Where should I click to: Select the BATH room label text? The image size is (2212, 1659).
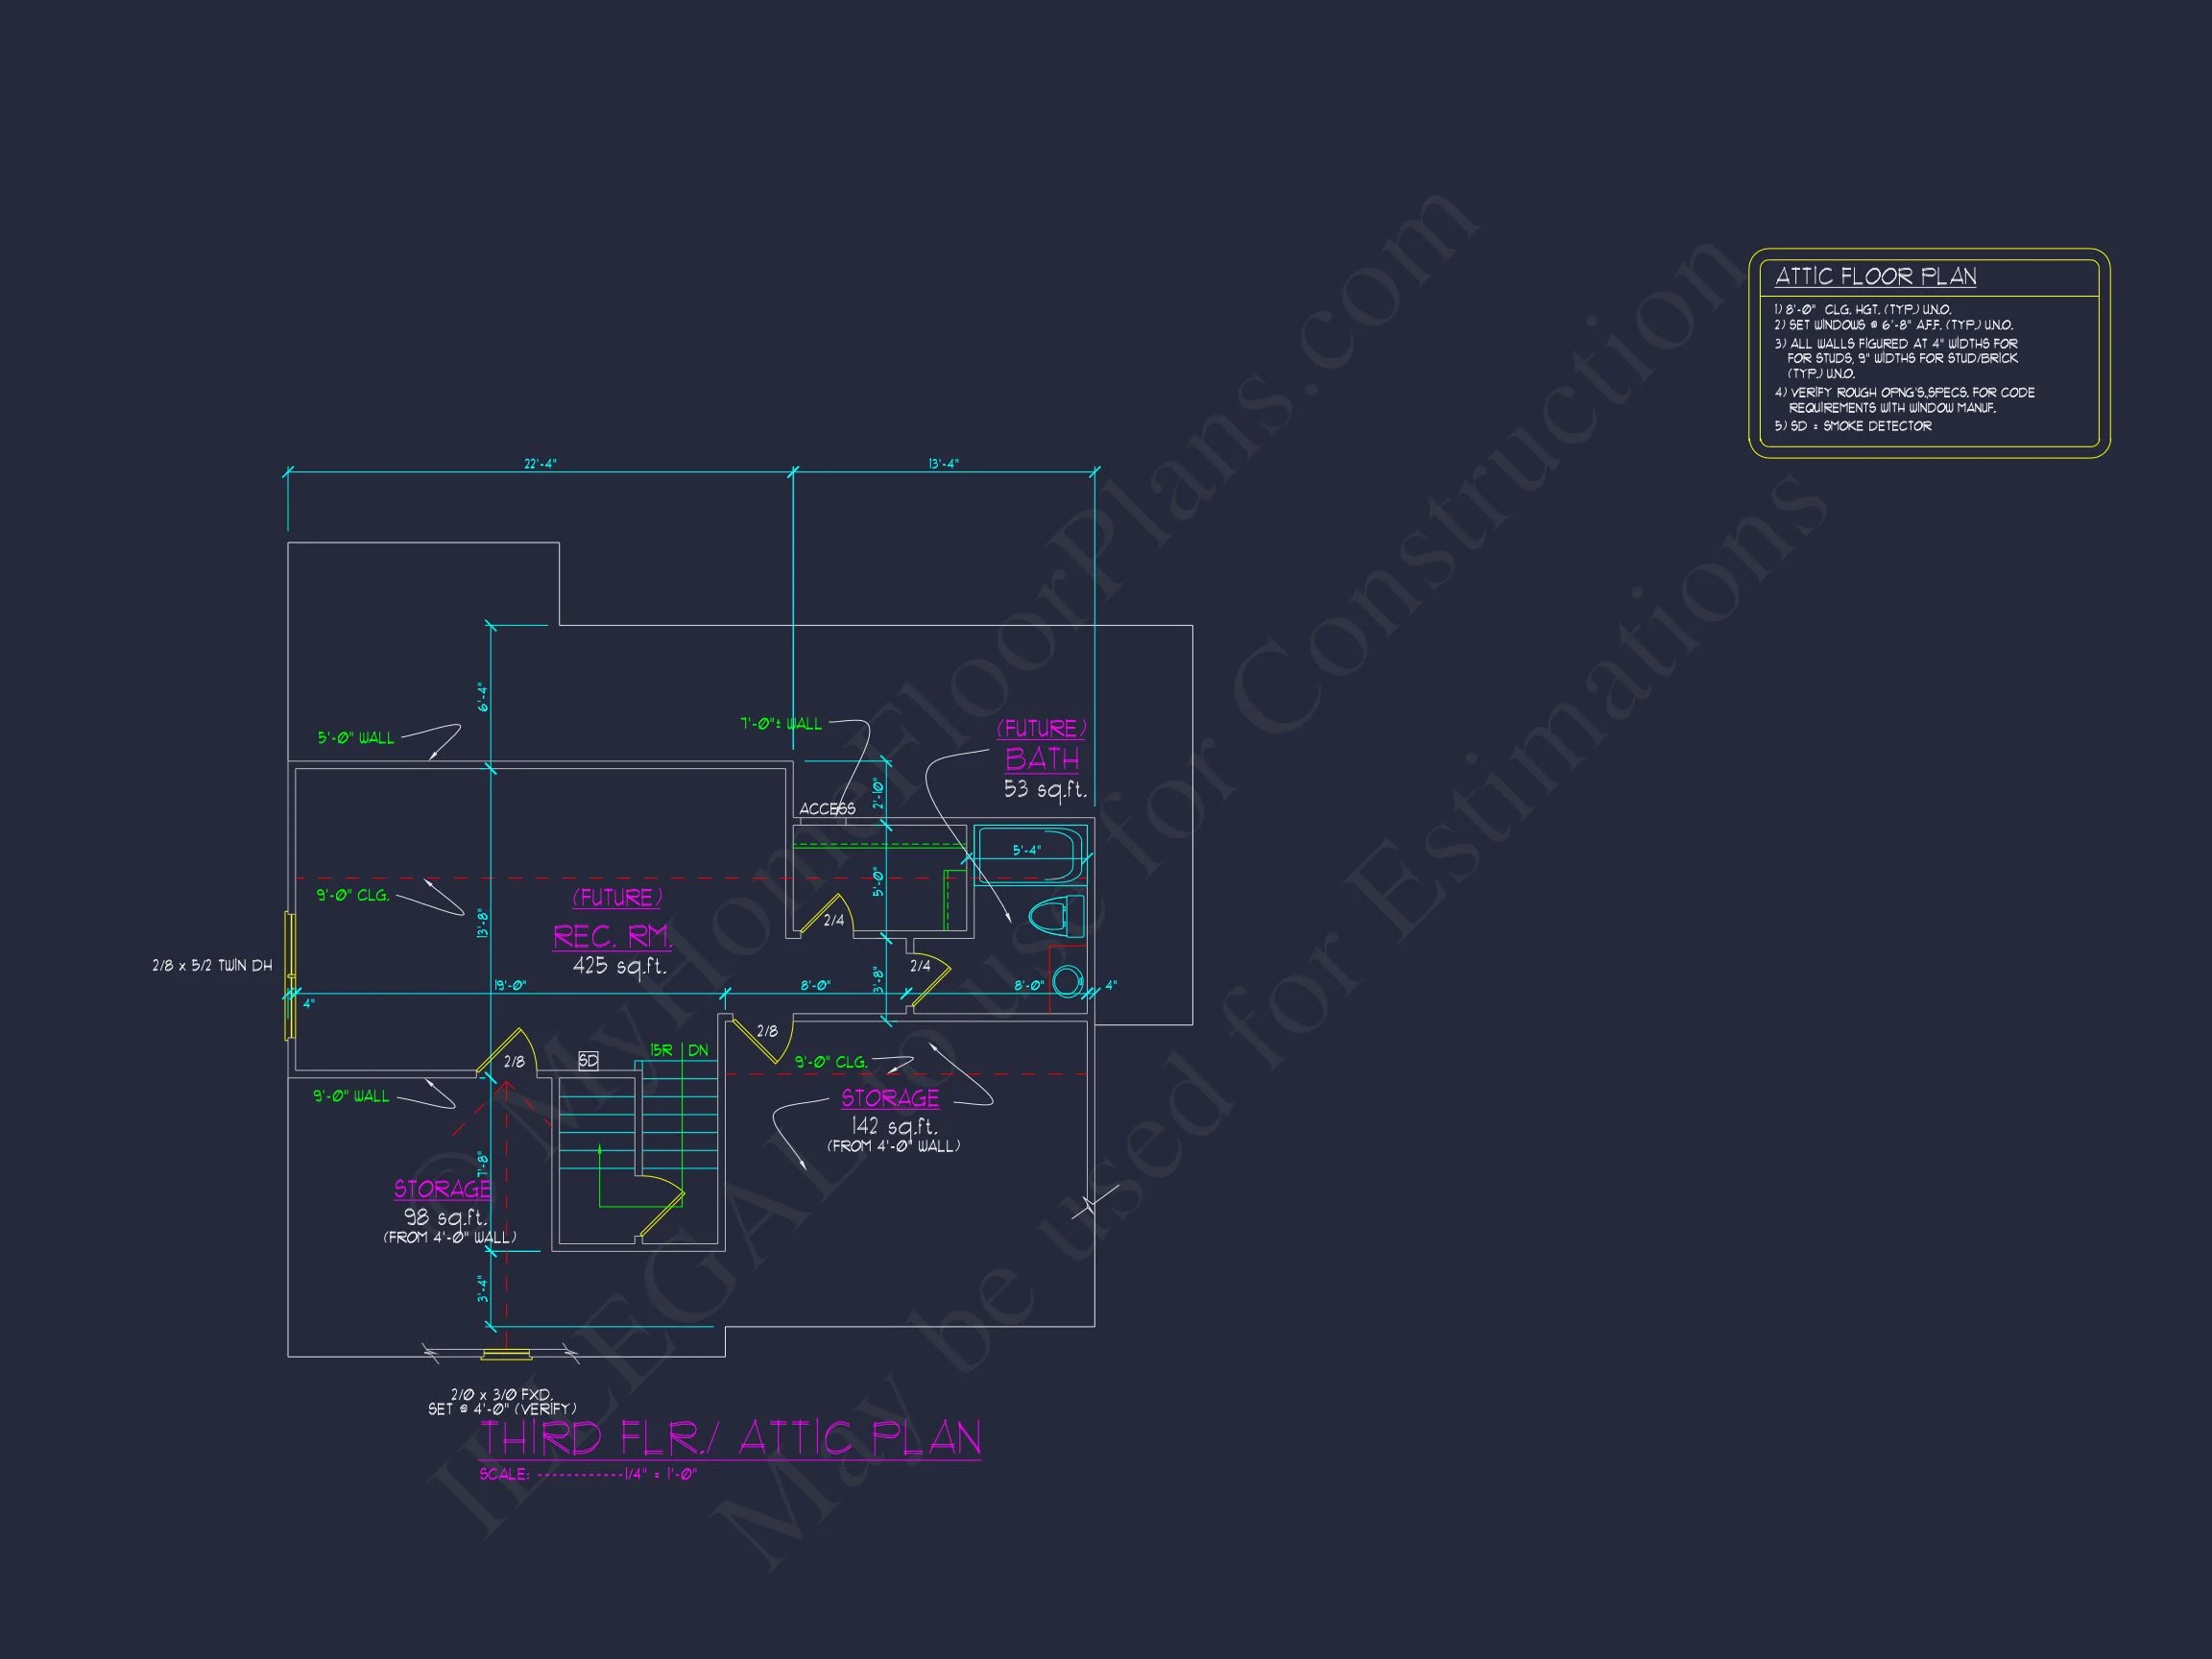coord(1042,759)
